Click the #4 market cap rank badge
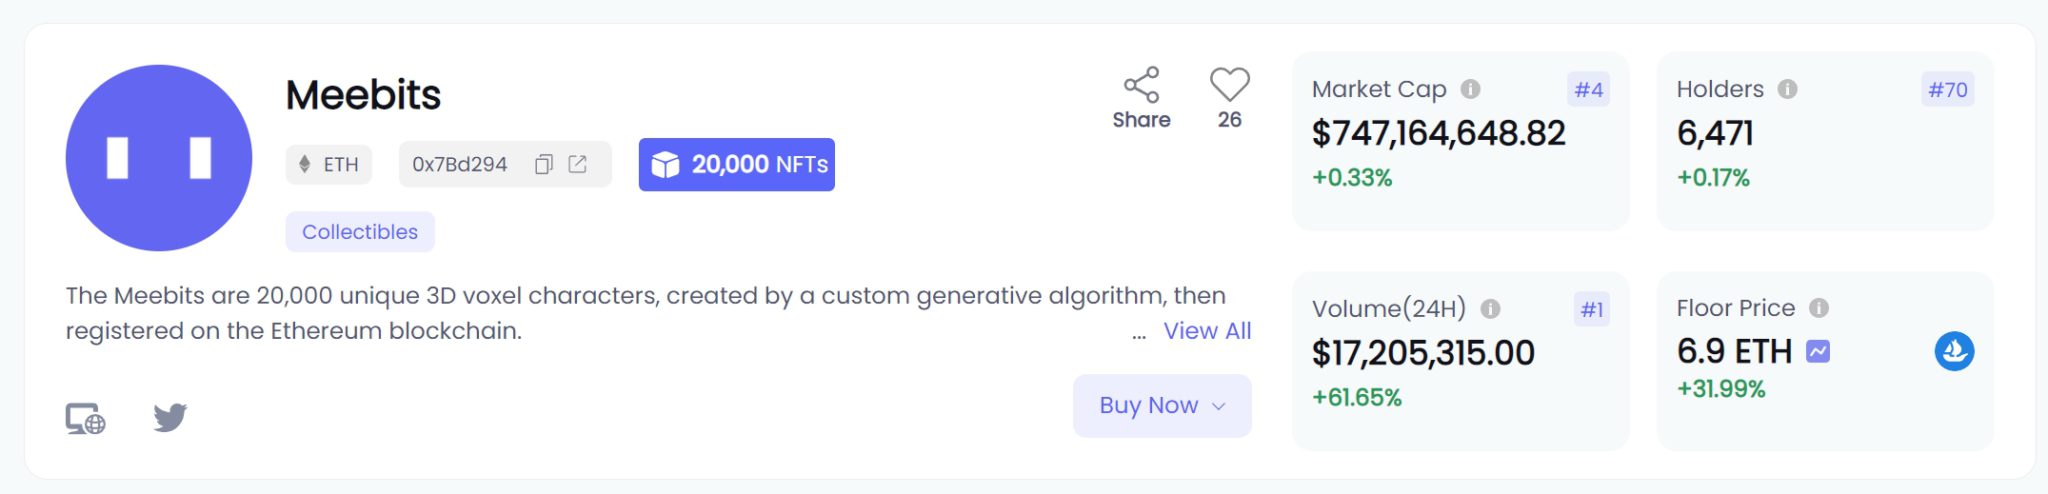This screenshot has width=2048, height=494. click(x=1588, y=90)
